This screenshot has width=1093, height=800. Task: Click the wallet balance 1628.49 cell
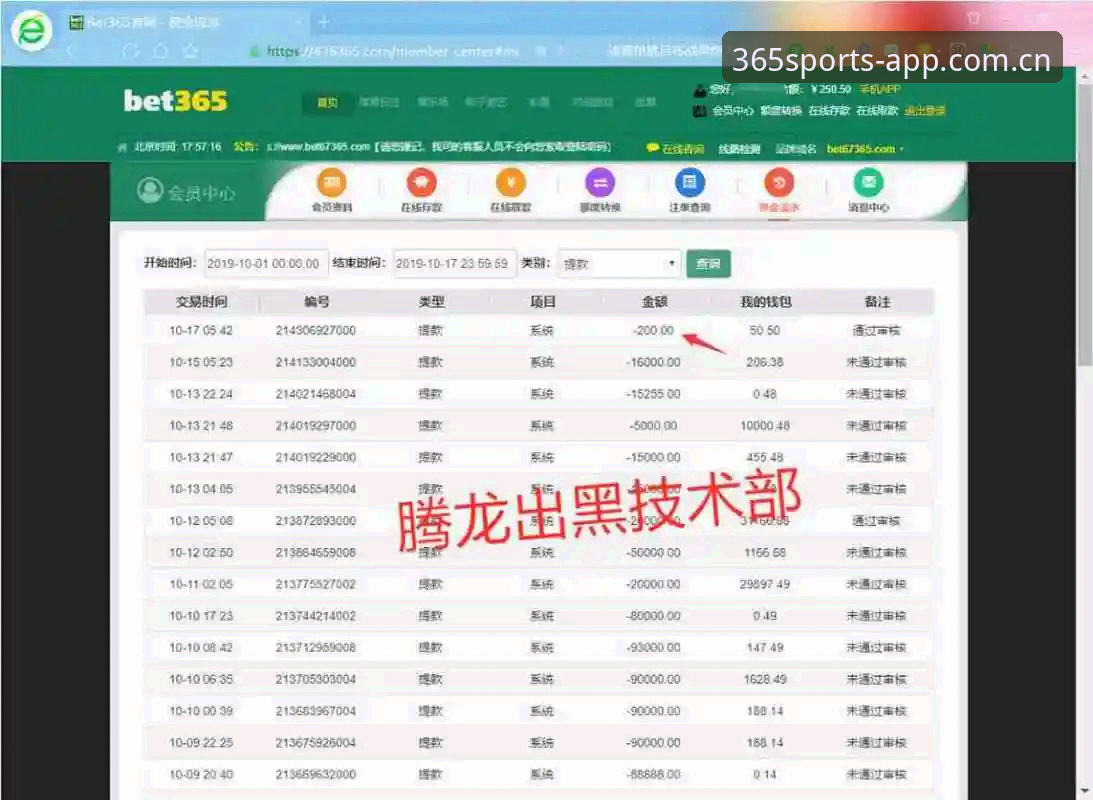click(765, 679)
